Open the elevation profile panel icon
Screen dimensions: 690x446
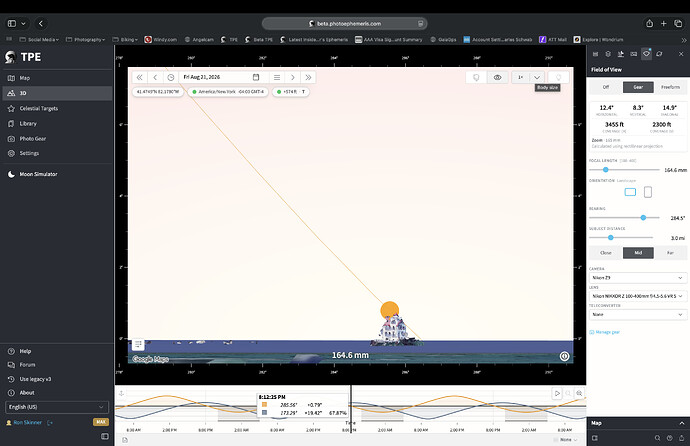pyautogui.click(x=620, y=54)
